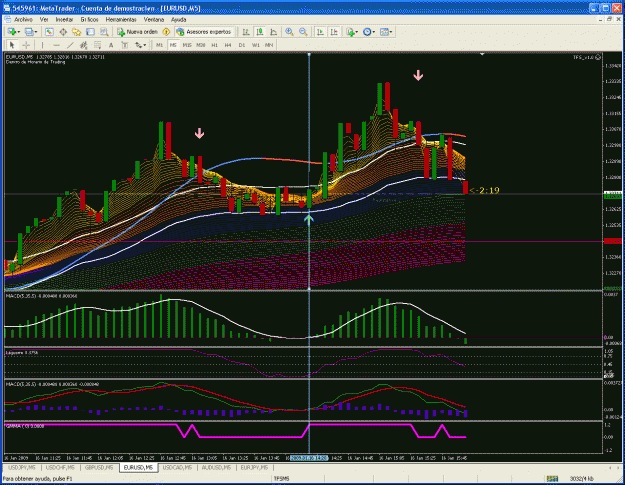Open the Gráficos menu

89,19
